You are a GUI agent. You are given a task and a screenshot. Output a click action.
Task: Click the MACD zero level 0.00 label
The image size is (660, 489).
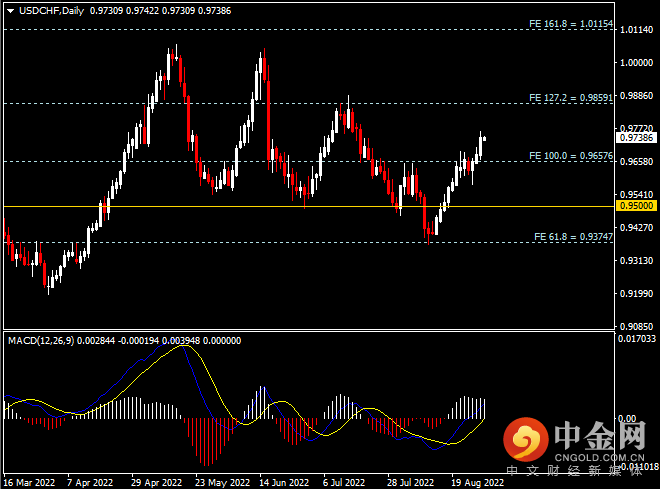[627, 419]
